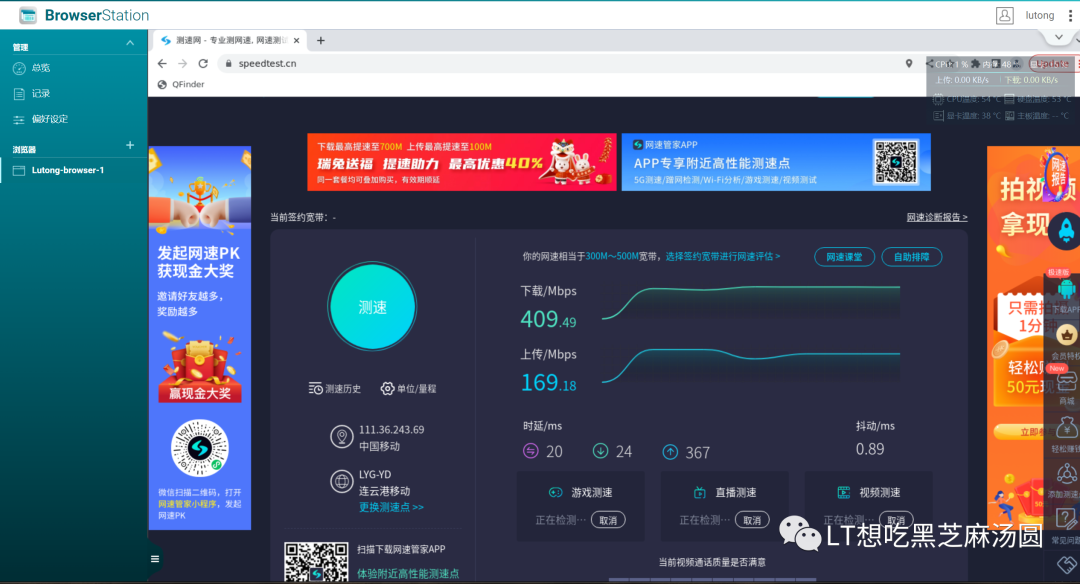This screenshot has width=1080, height=584.
Task: Open 偏好设定 in the sidebar
Action: click(50, 119)
